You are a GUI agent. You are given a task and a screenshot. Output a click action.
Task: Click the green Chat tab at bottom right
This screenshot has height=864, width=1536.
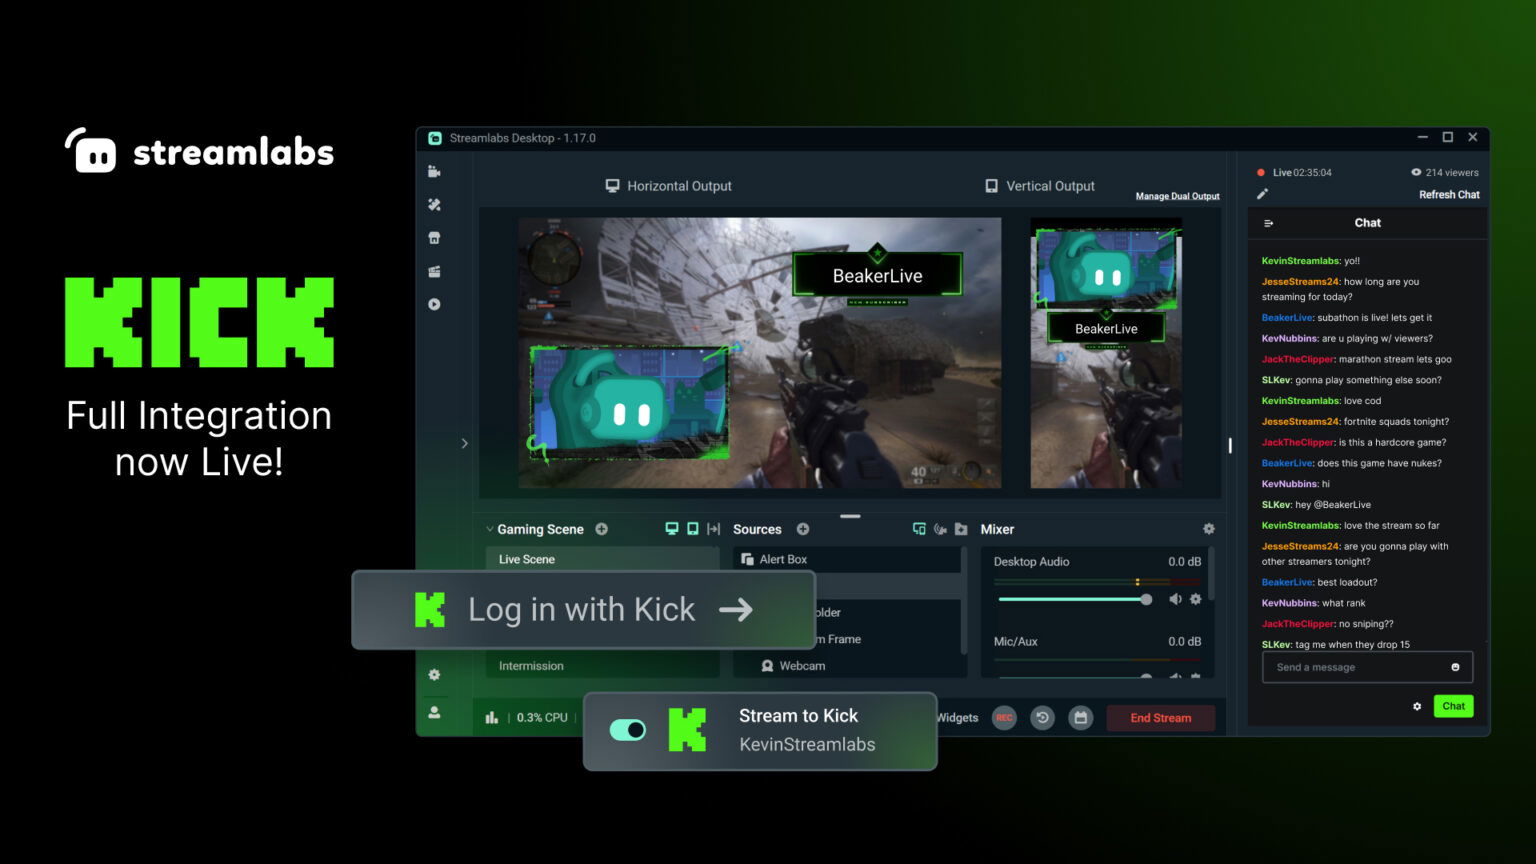click(x=1453, y=706)
